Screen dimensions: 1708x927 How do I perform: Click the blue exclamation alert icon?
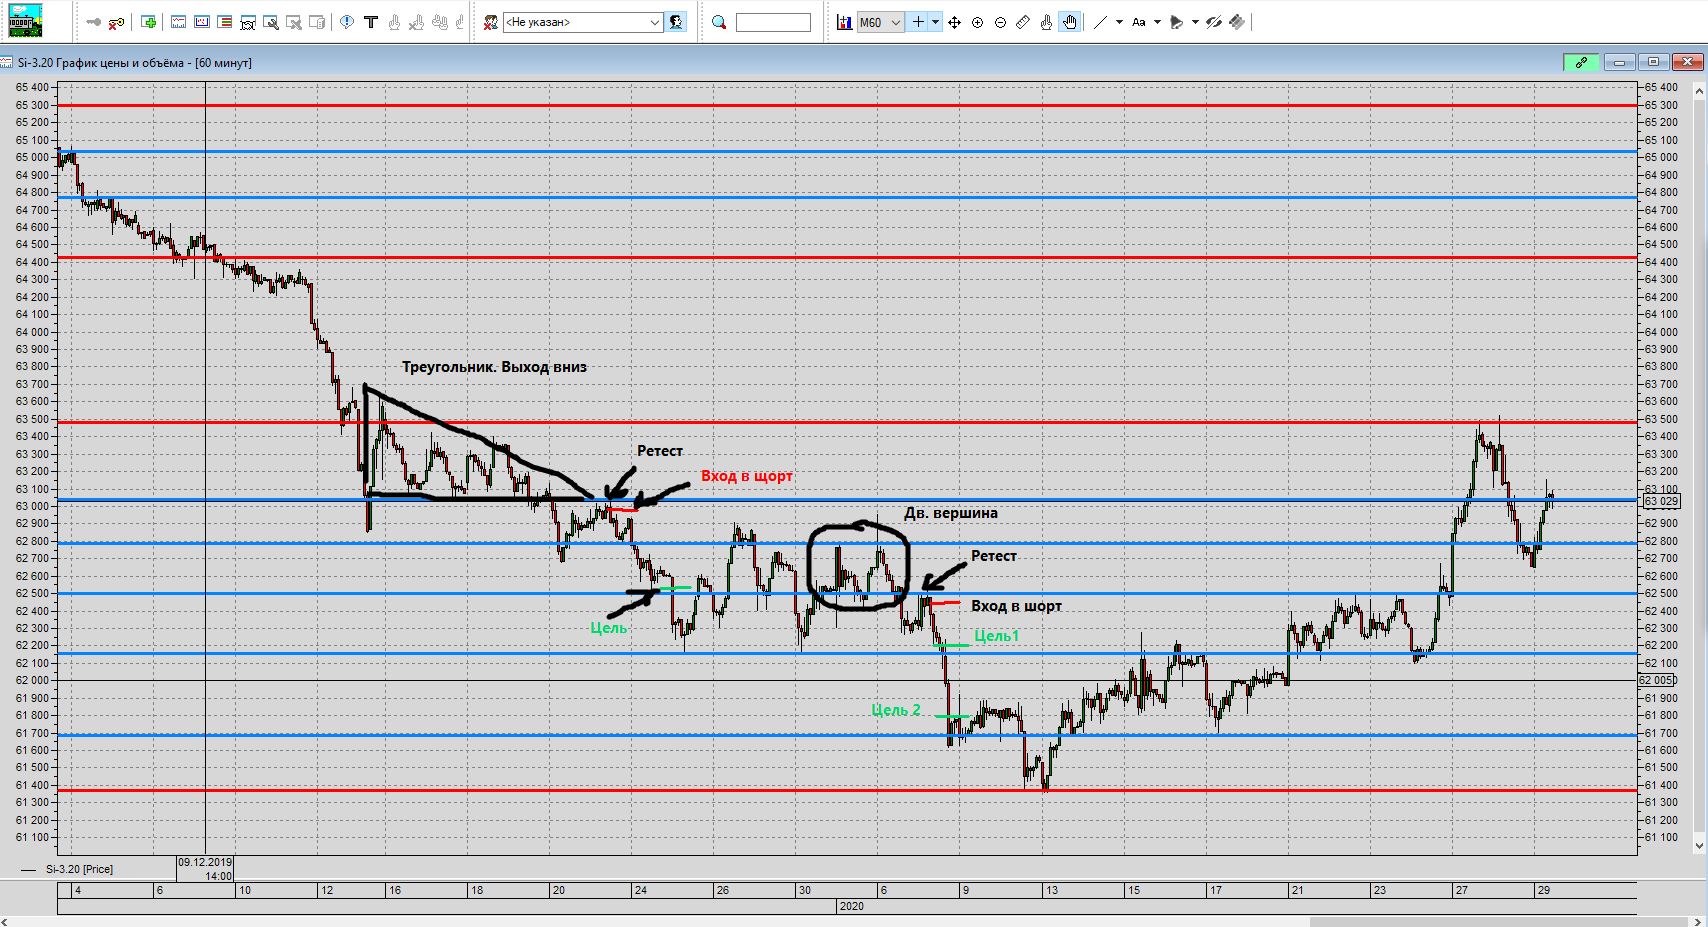click(347, 22)
